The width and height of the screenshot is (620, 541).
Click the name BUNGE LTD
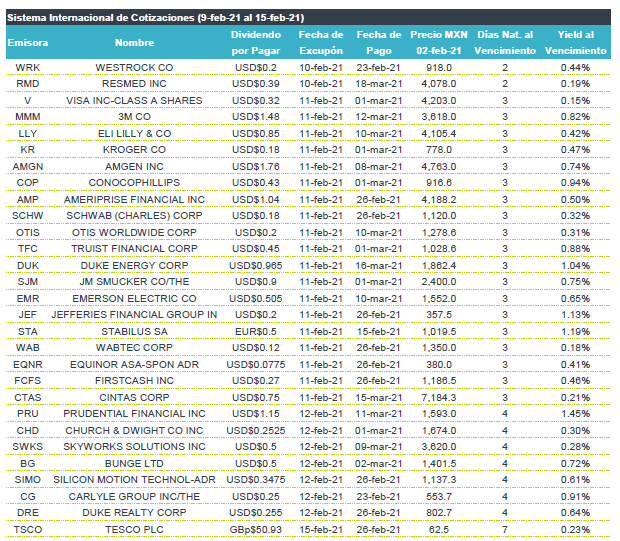[x=134, y=464]
